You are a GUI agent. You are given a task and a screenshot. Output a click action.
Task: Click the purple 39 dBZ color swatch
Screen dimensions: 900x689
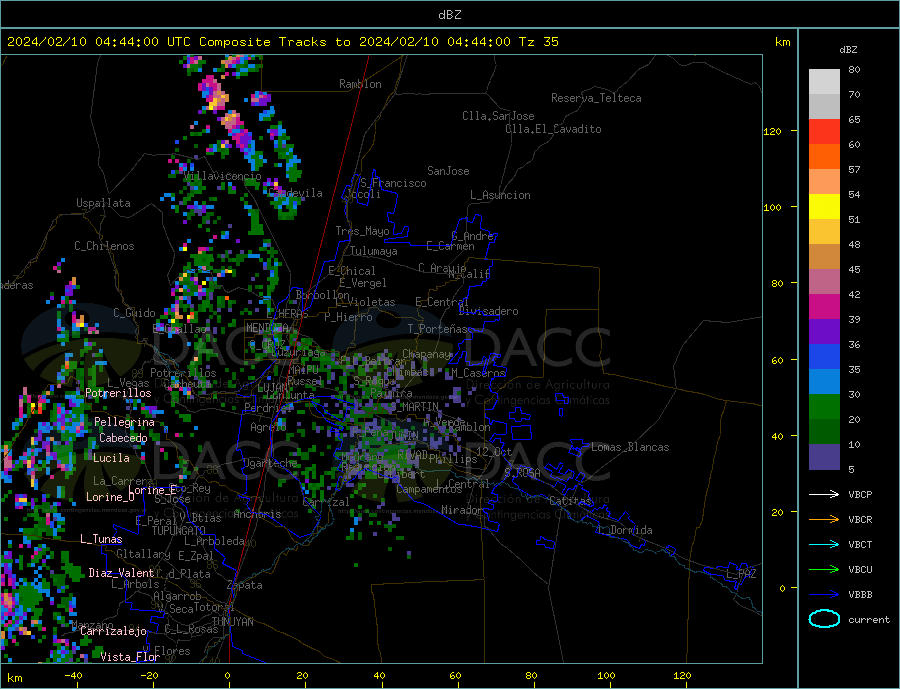pos(824,332)
